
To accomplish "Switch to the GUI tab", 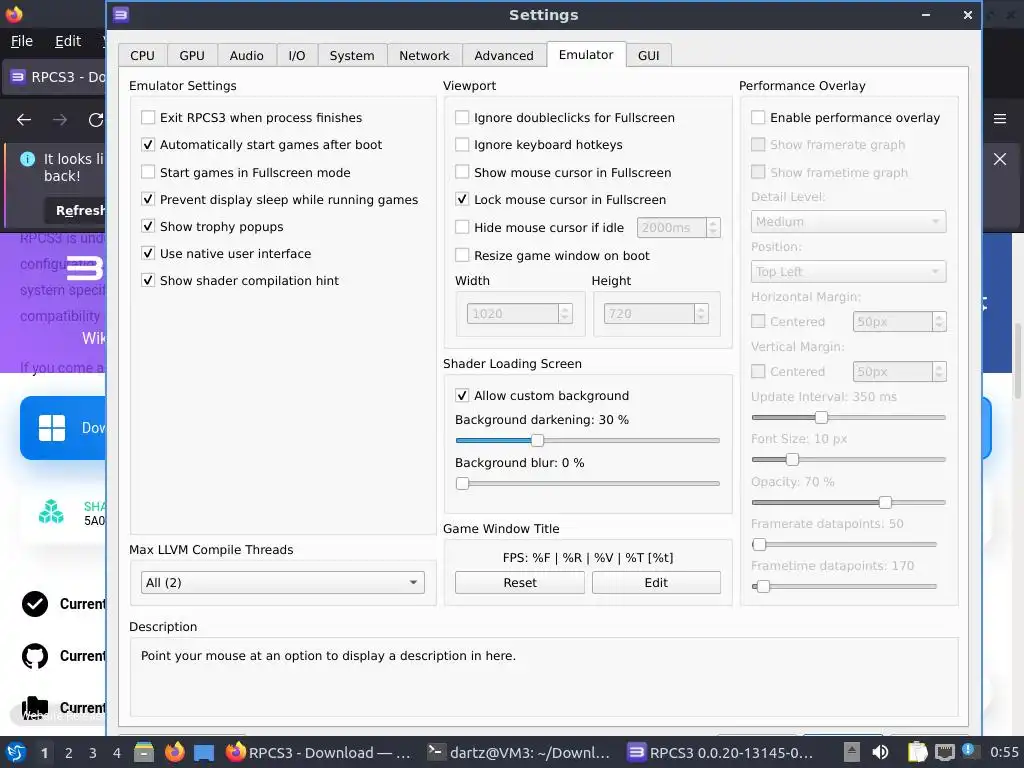I will pyautogui.click(x=648, y=56).
